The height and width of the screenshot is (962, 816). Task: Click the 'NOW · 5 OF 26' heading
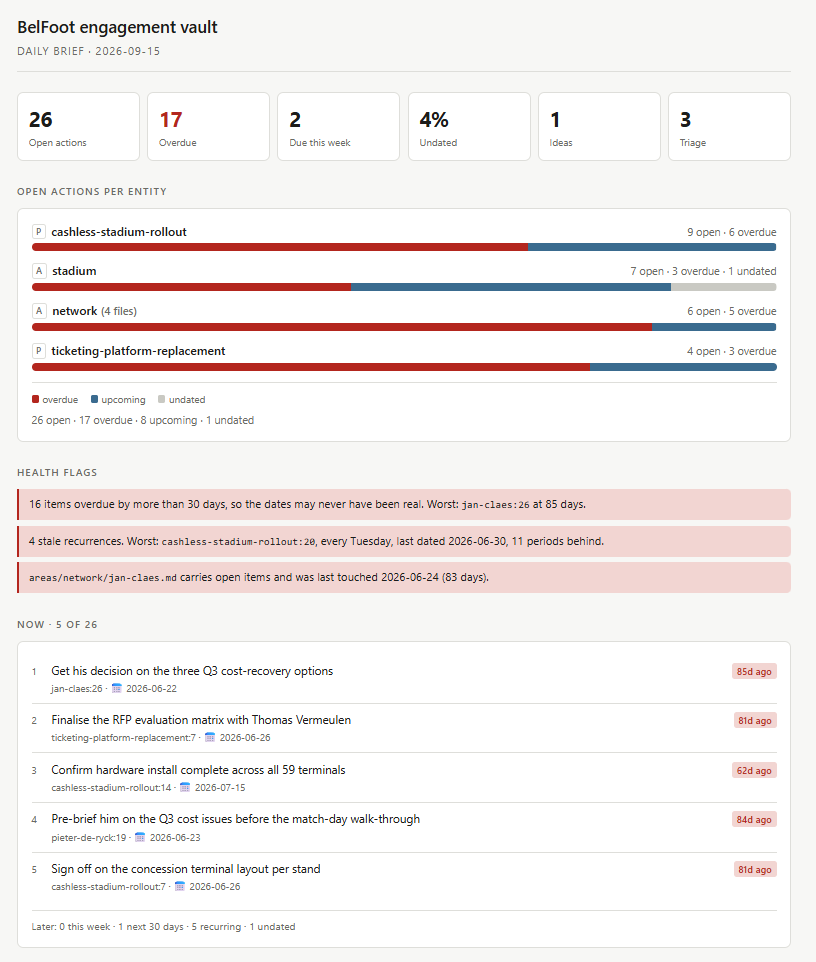tap(57, 625)
